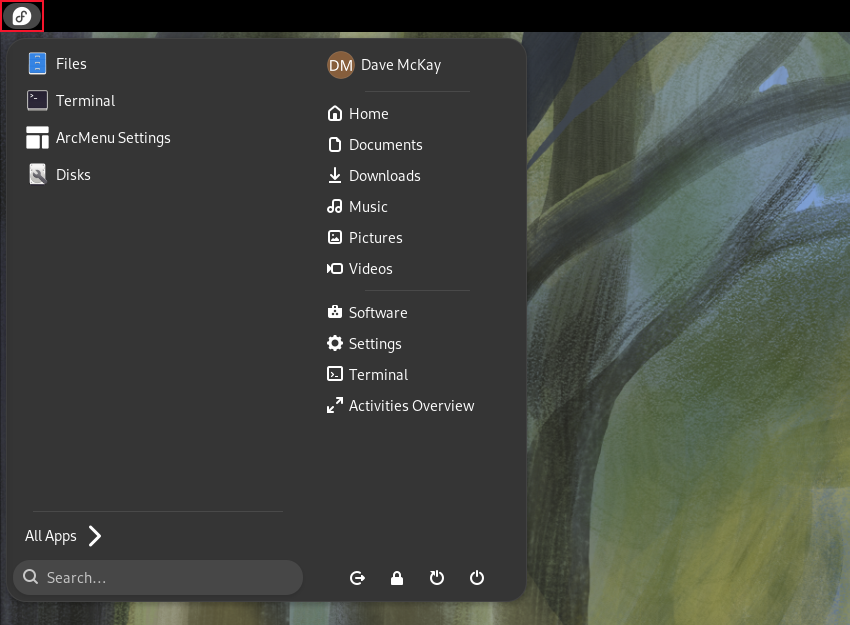This screenshot has height=625, width=850.
Task: Click the log out icon
Action: point(357,578)
